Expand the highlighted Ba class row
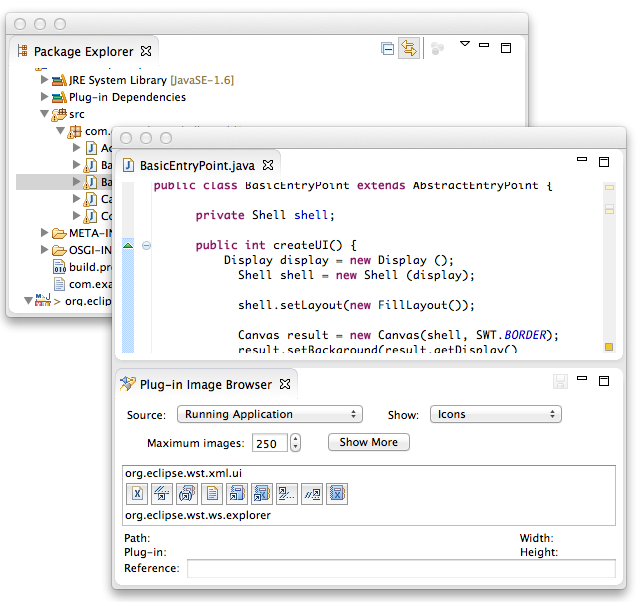Screen dimensions: 637x602 76,181
